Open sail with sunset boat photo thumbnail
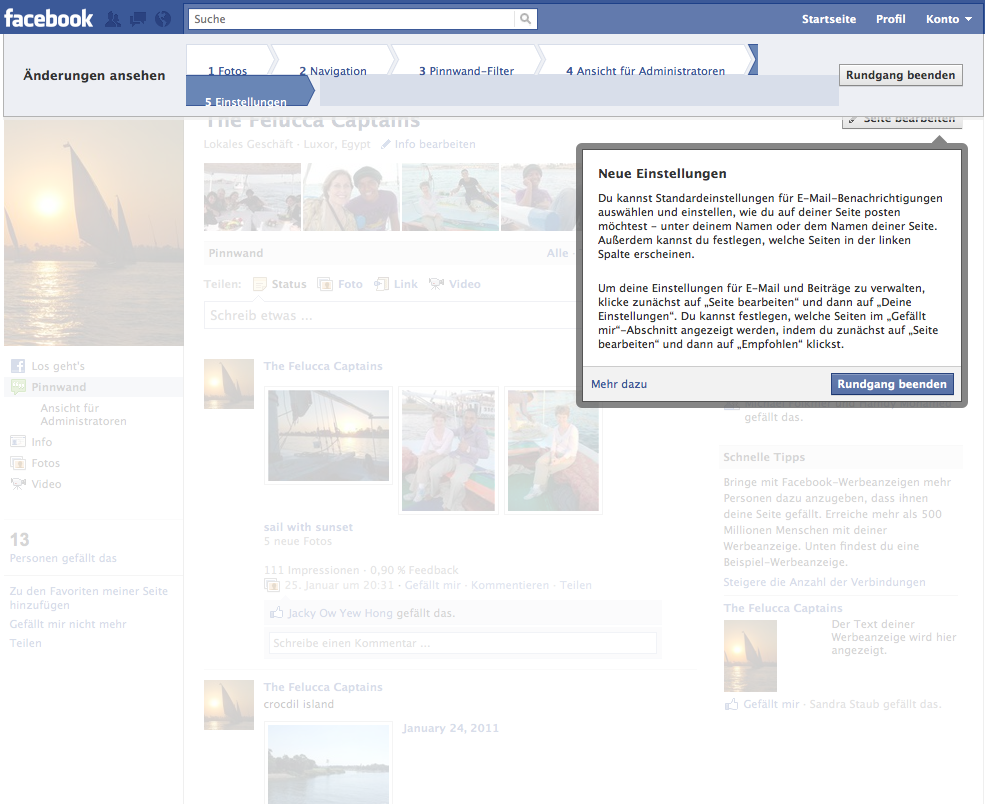Viewport: 985px width, 804px height. pos(329,435)
